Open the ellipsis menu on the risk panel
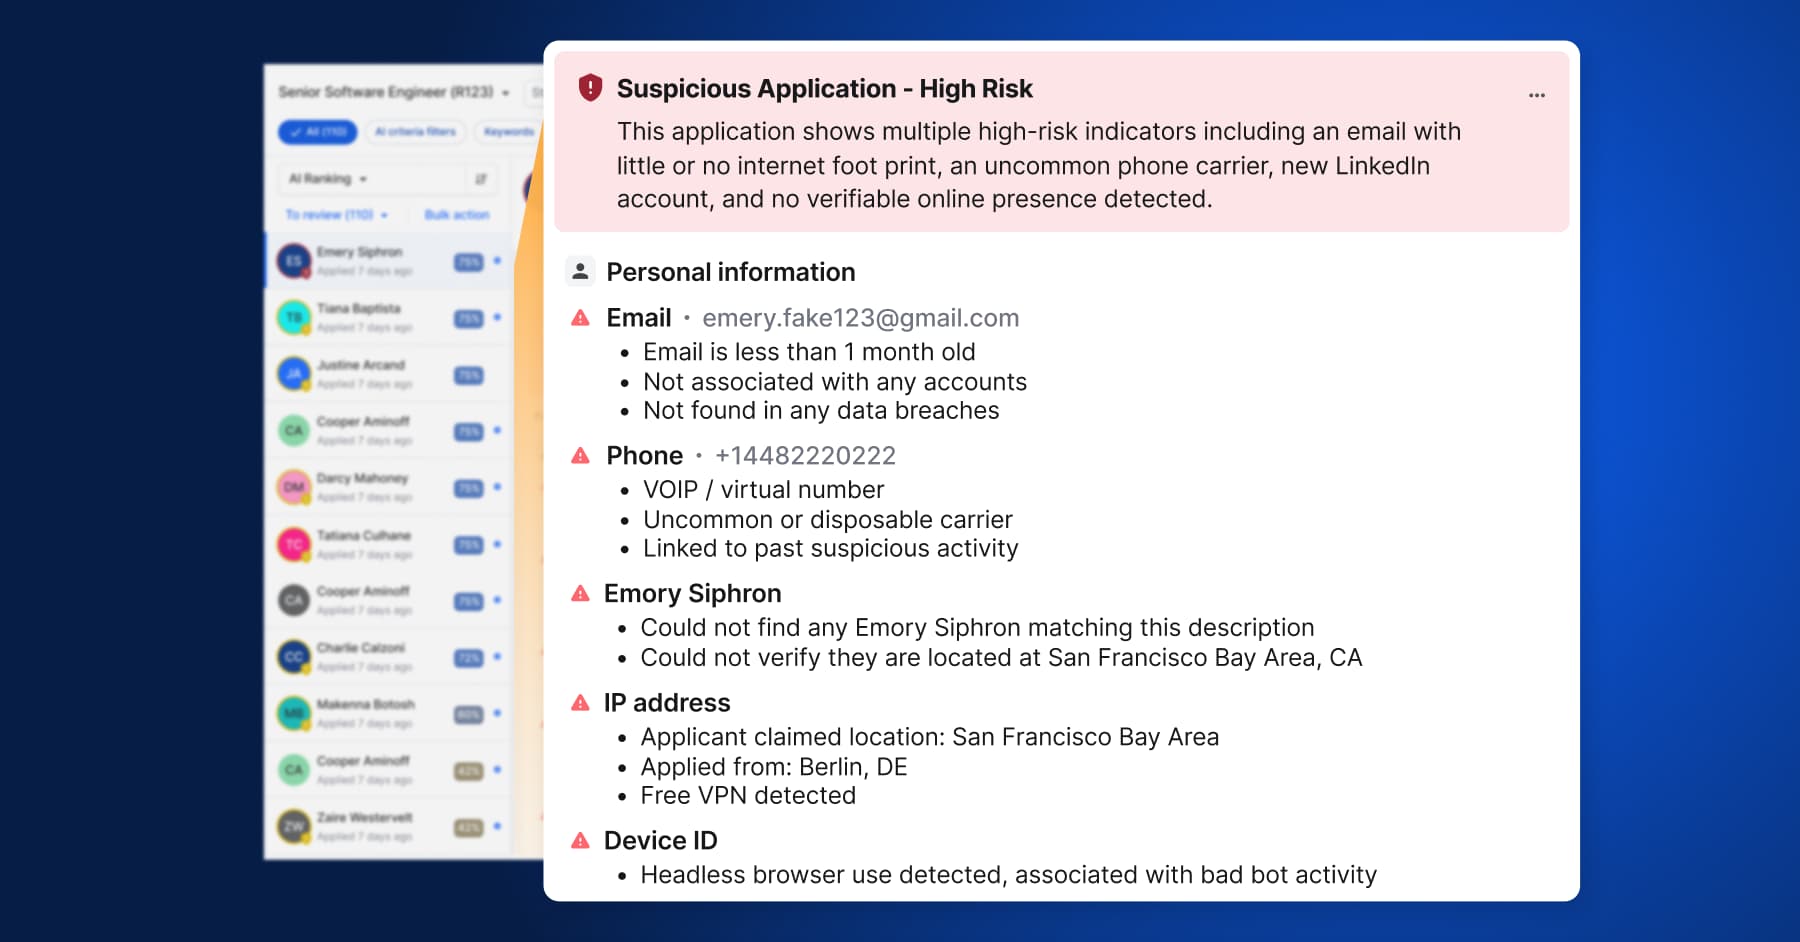Screen dimensions: 1800x942 point(1536,94)
